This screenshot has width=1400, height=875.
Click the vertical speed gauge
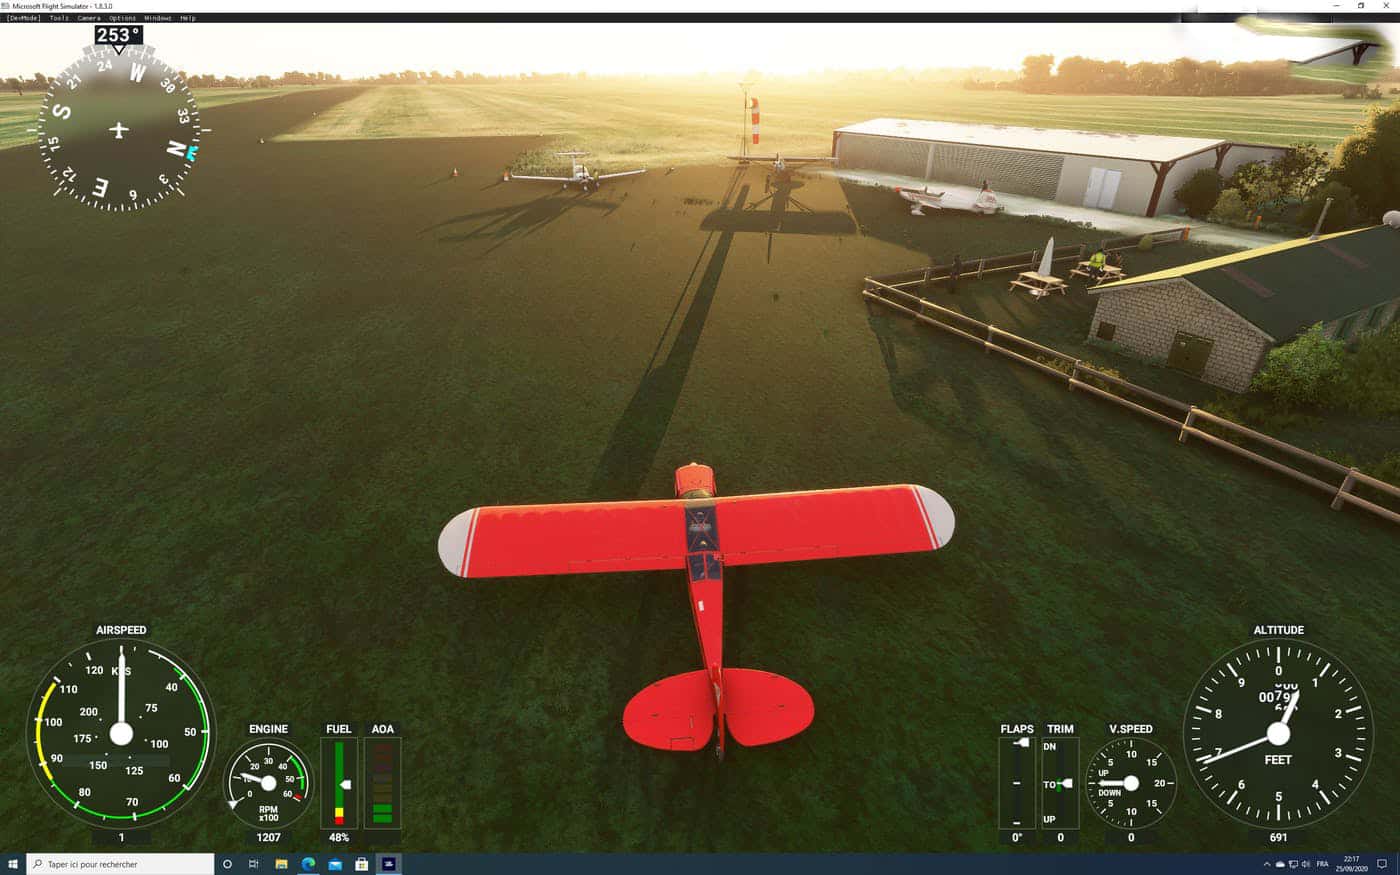[x=1131, y=783]
